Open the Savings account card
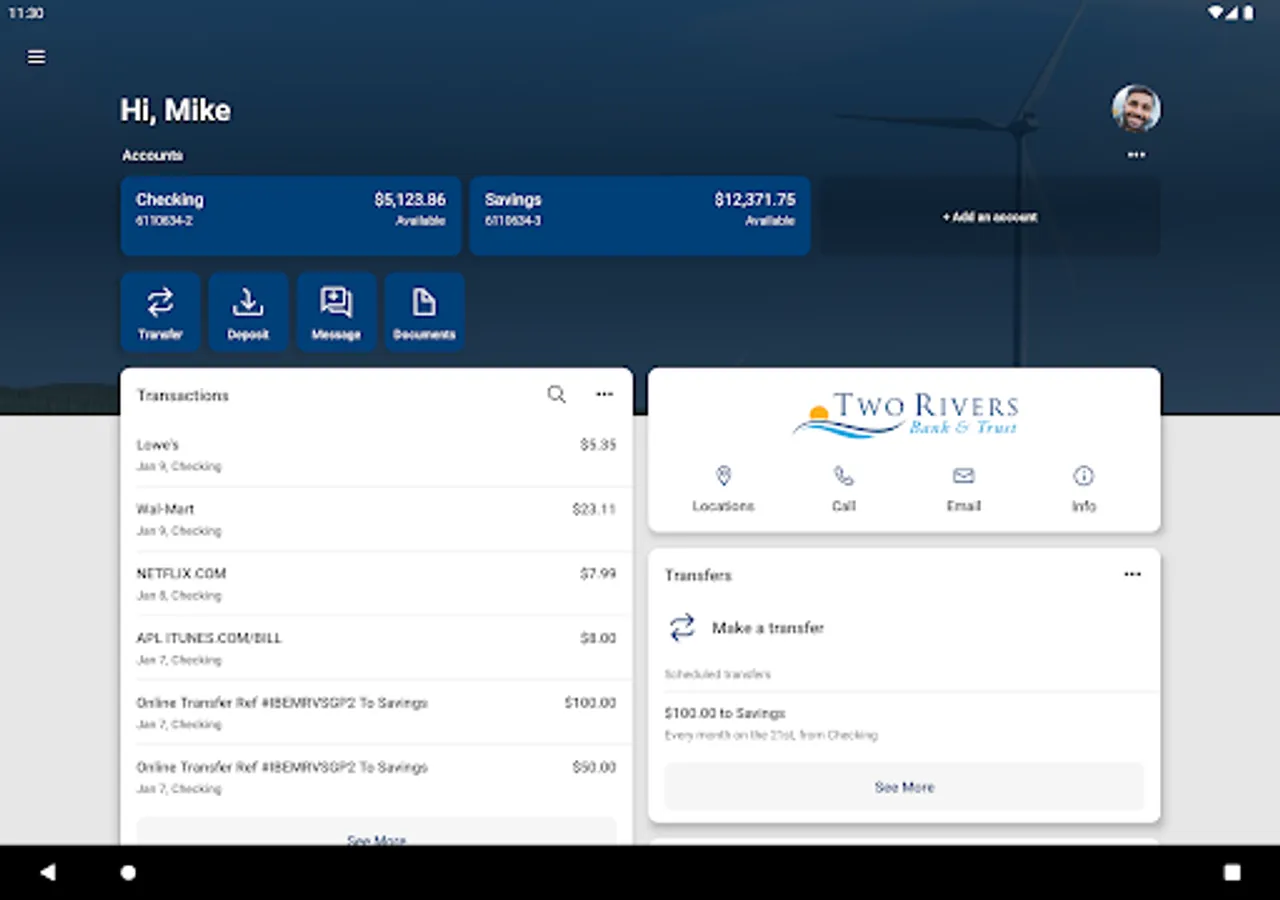 pyautogui.click(x=640, y=216)
